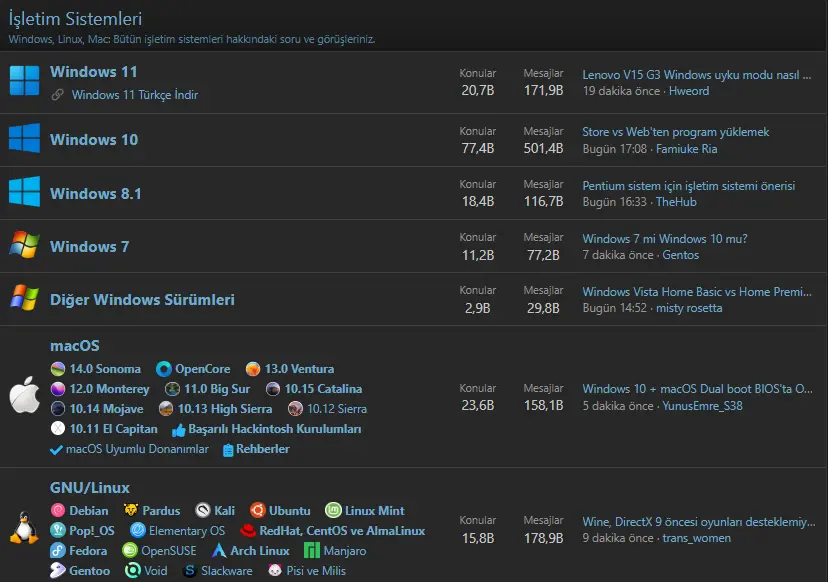This screenshot has height=582, width=828.
Task: Open the macOS forum heading
Action: pyautogui.click(x=74, y=345)
